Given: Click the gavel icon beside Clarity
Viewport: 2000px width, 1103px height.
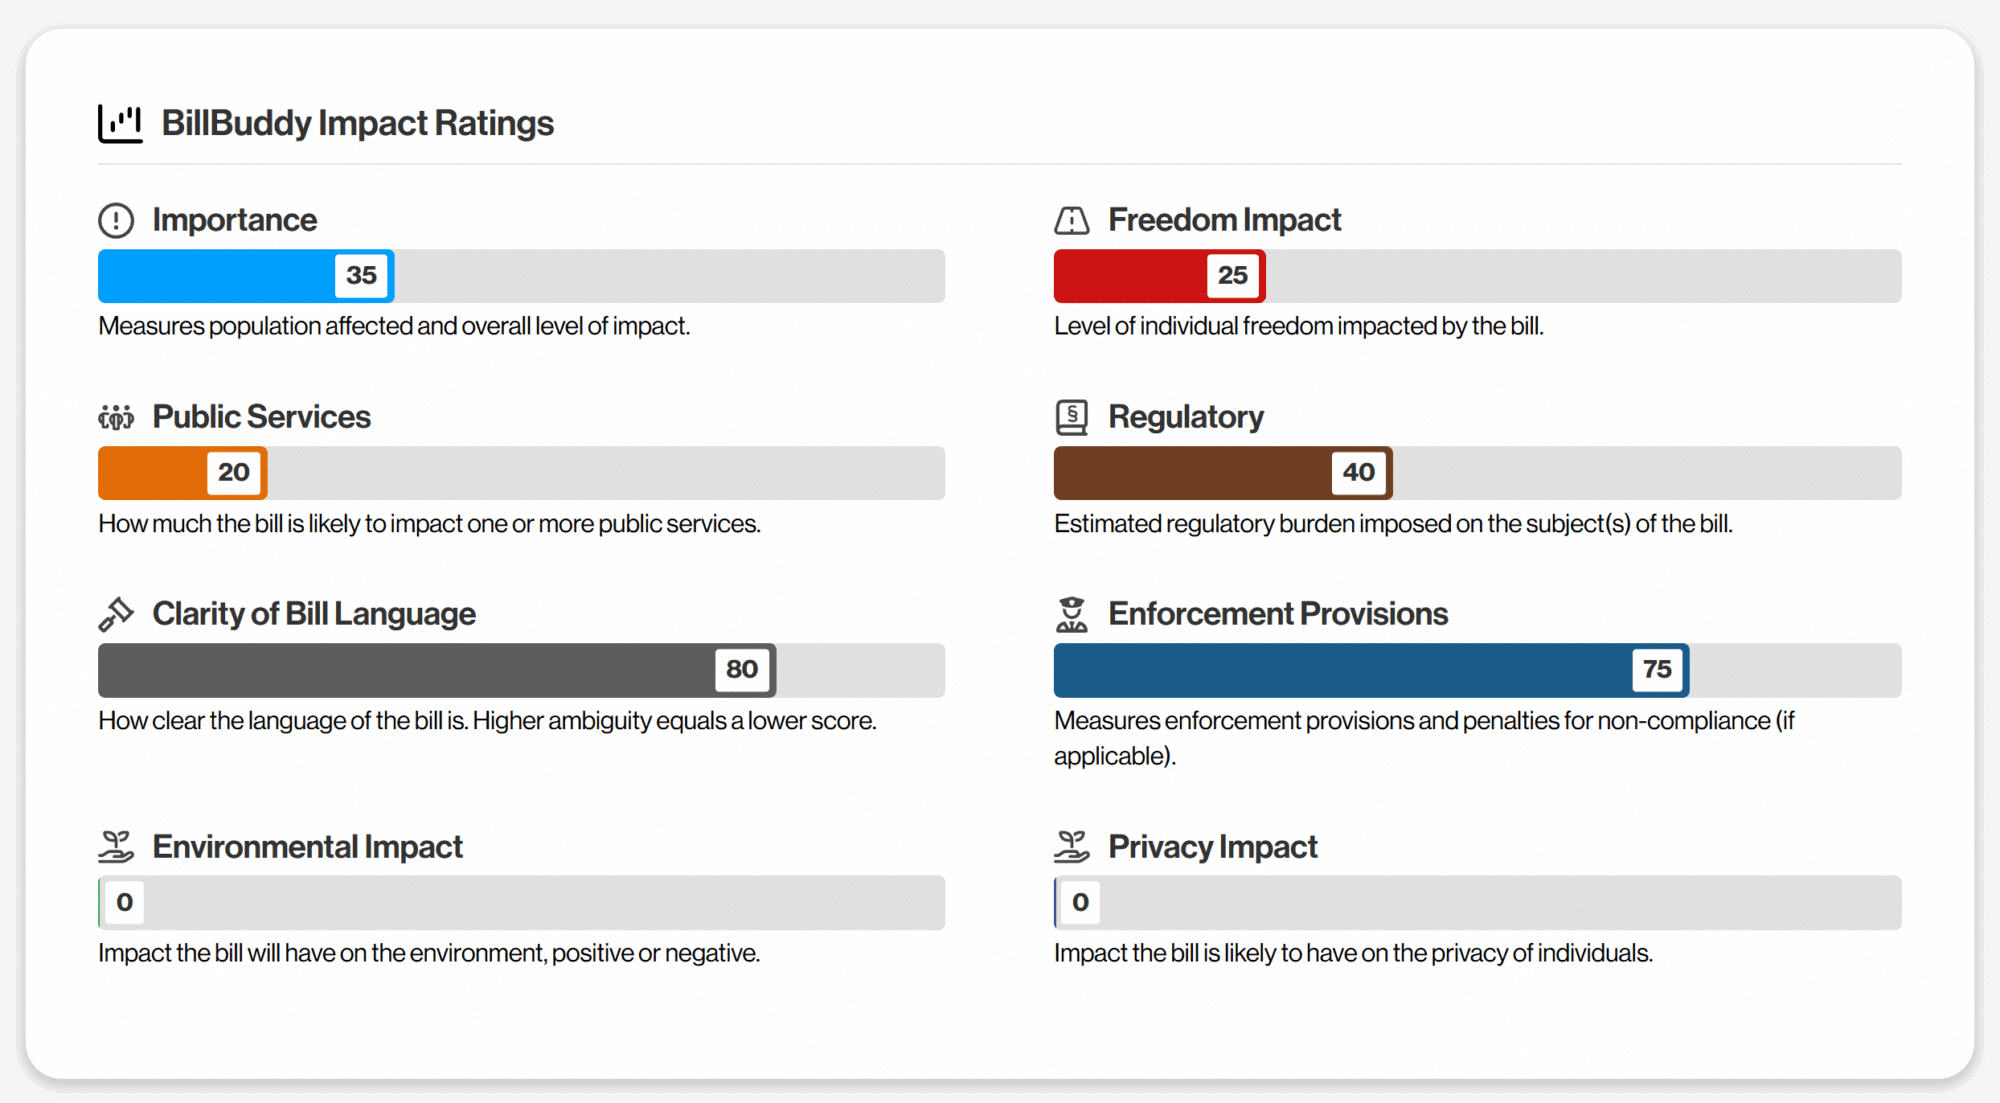Looking at the screenshot, I should (116, 614).
